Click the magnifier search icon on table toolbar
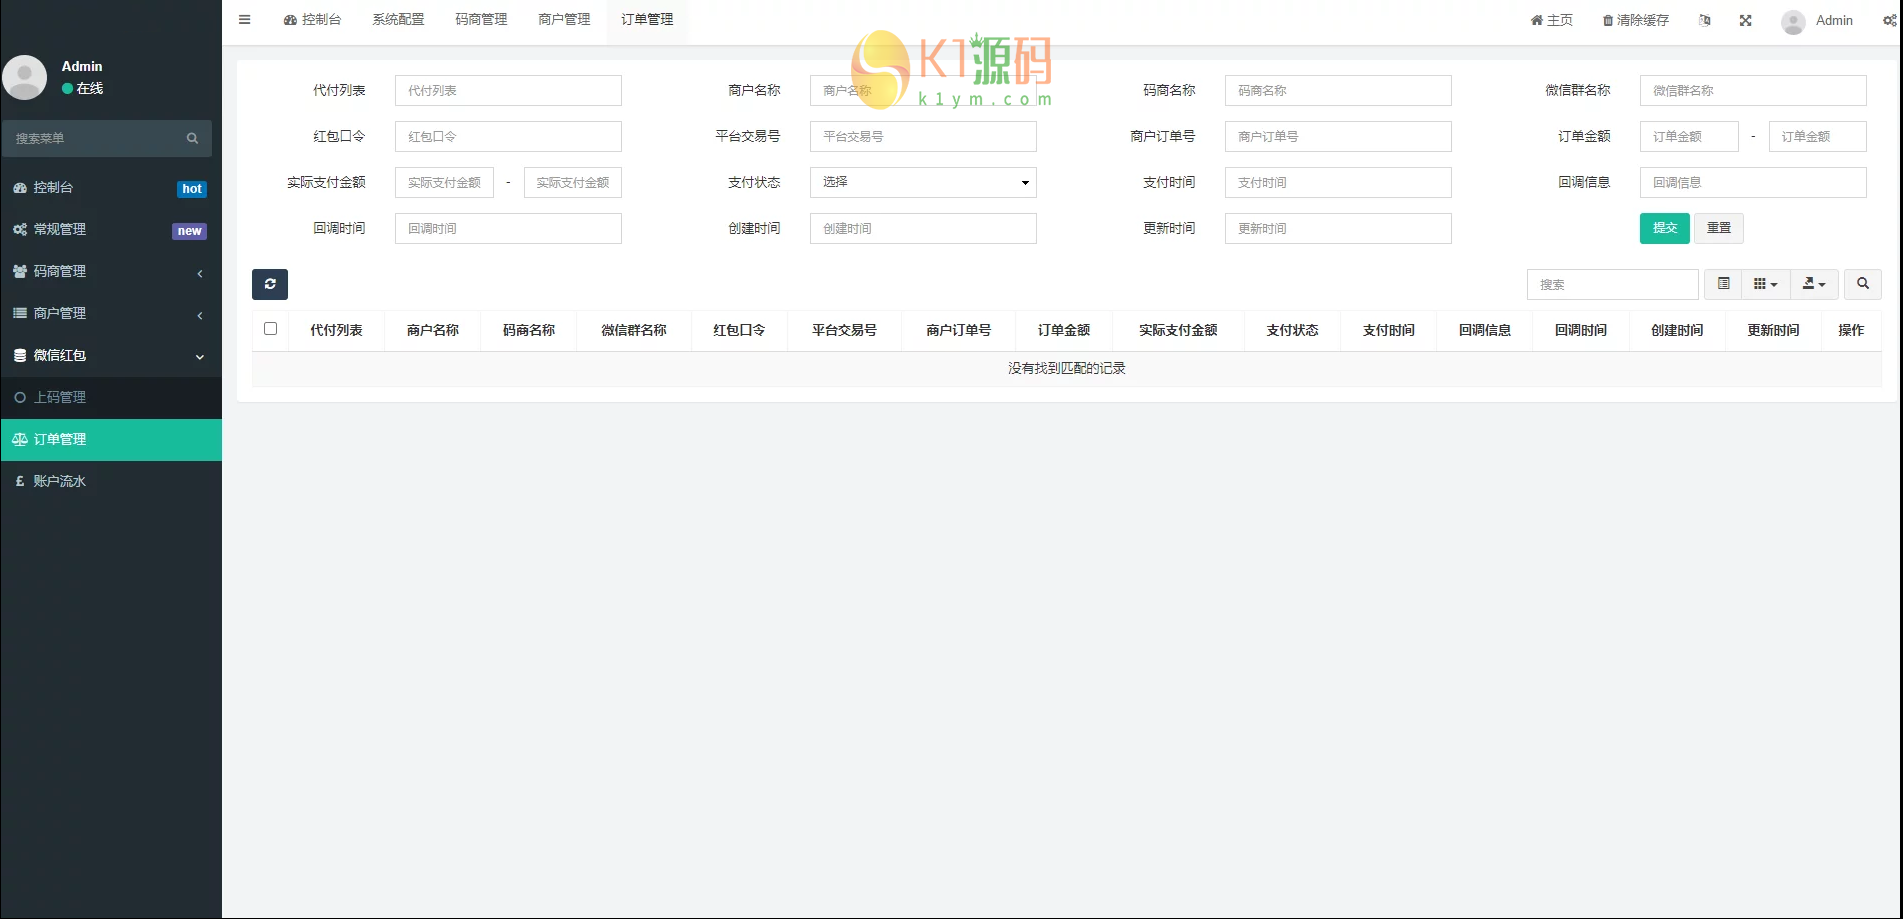The image size is (1903, 919). coord(1862,284)
